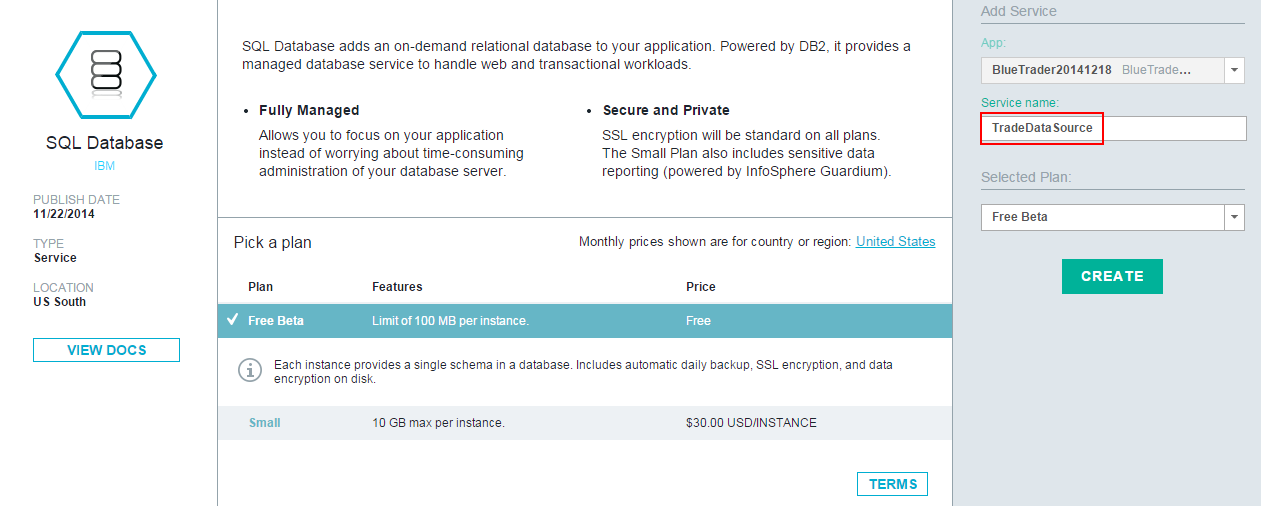Click the IBM publisher link
Viewport: 1261px width, 506px height.
tap(105, 166)
